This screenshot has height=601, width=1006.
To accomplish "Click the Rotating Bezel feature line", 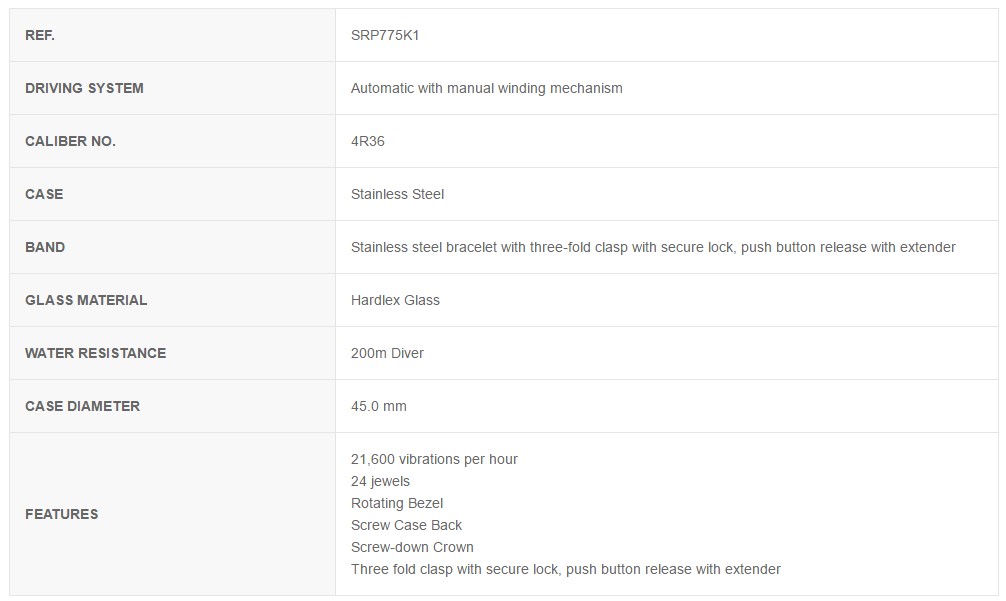I will click(397, 504).
